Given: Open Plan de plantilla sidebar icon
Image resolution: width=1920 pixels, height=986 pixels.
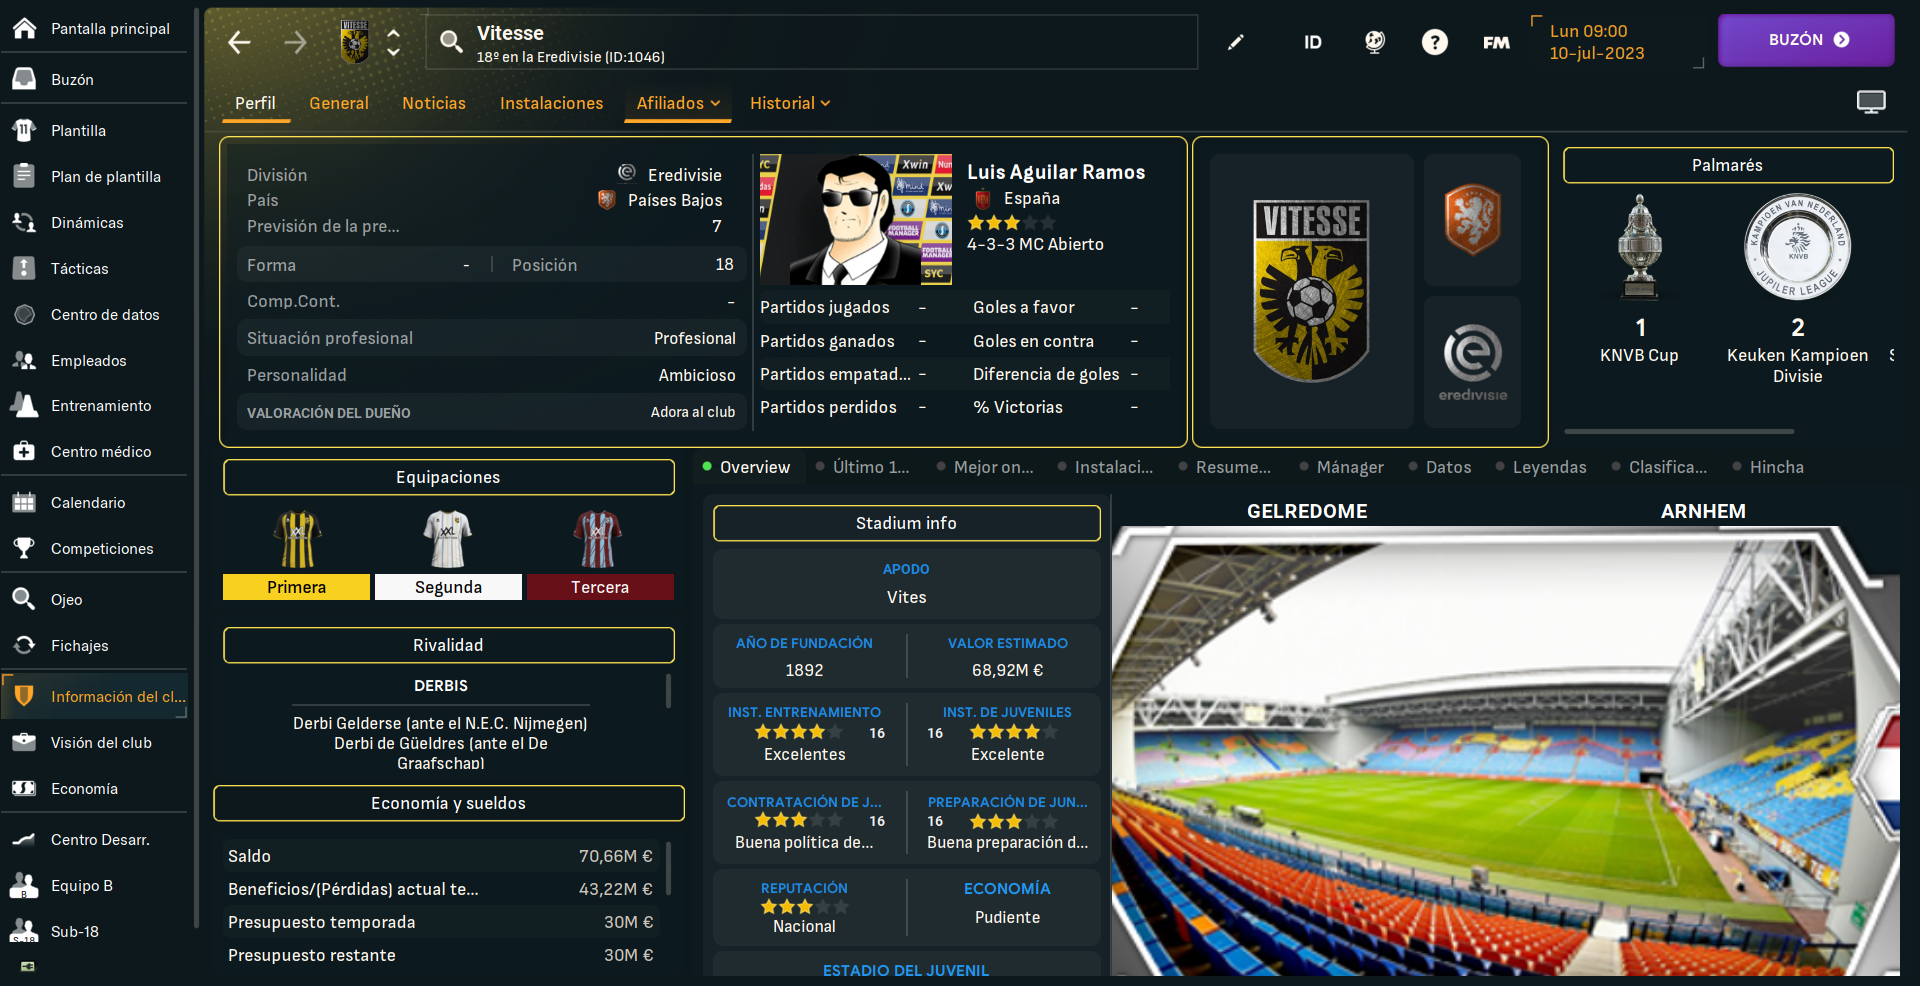Looking at the screenshot, I should pyautogui.click(x=25, y=176).
